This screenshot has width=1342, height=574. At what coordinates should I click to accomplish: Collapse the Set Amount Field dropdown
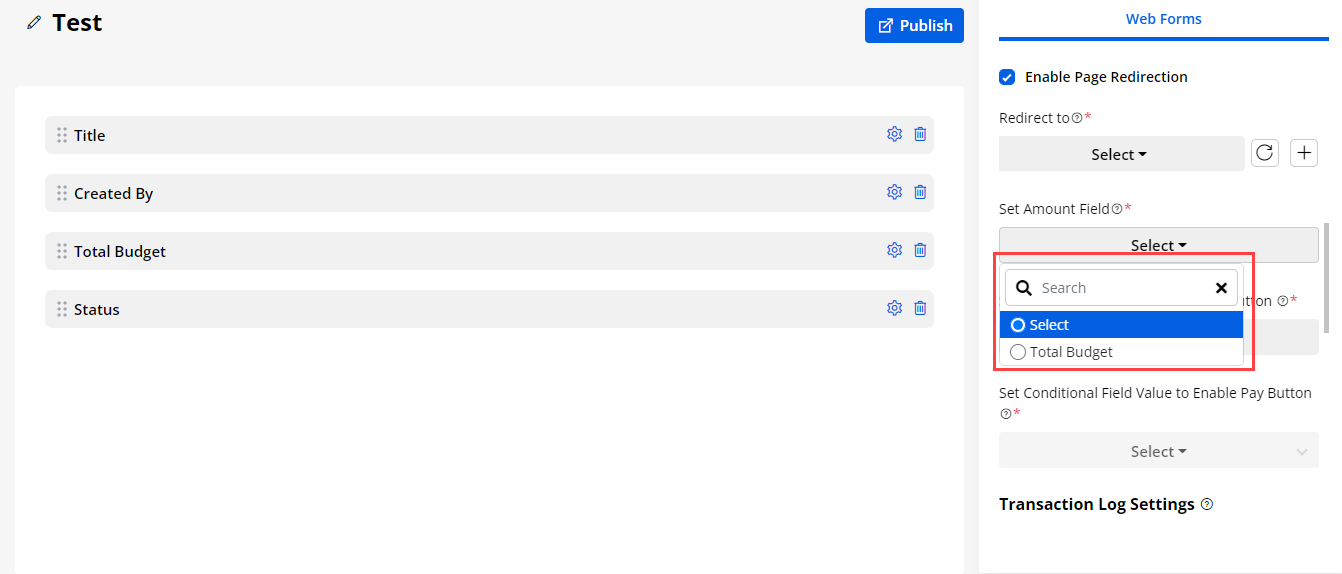pos(1158,245)
